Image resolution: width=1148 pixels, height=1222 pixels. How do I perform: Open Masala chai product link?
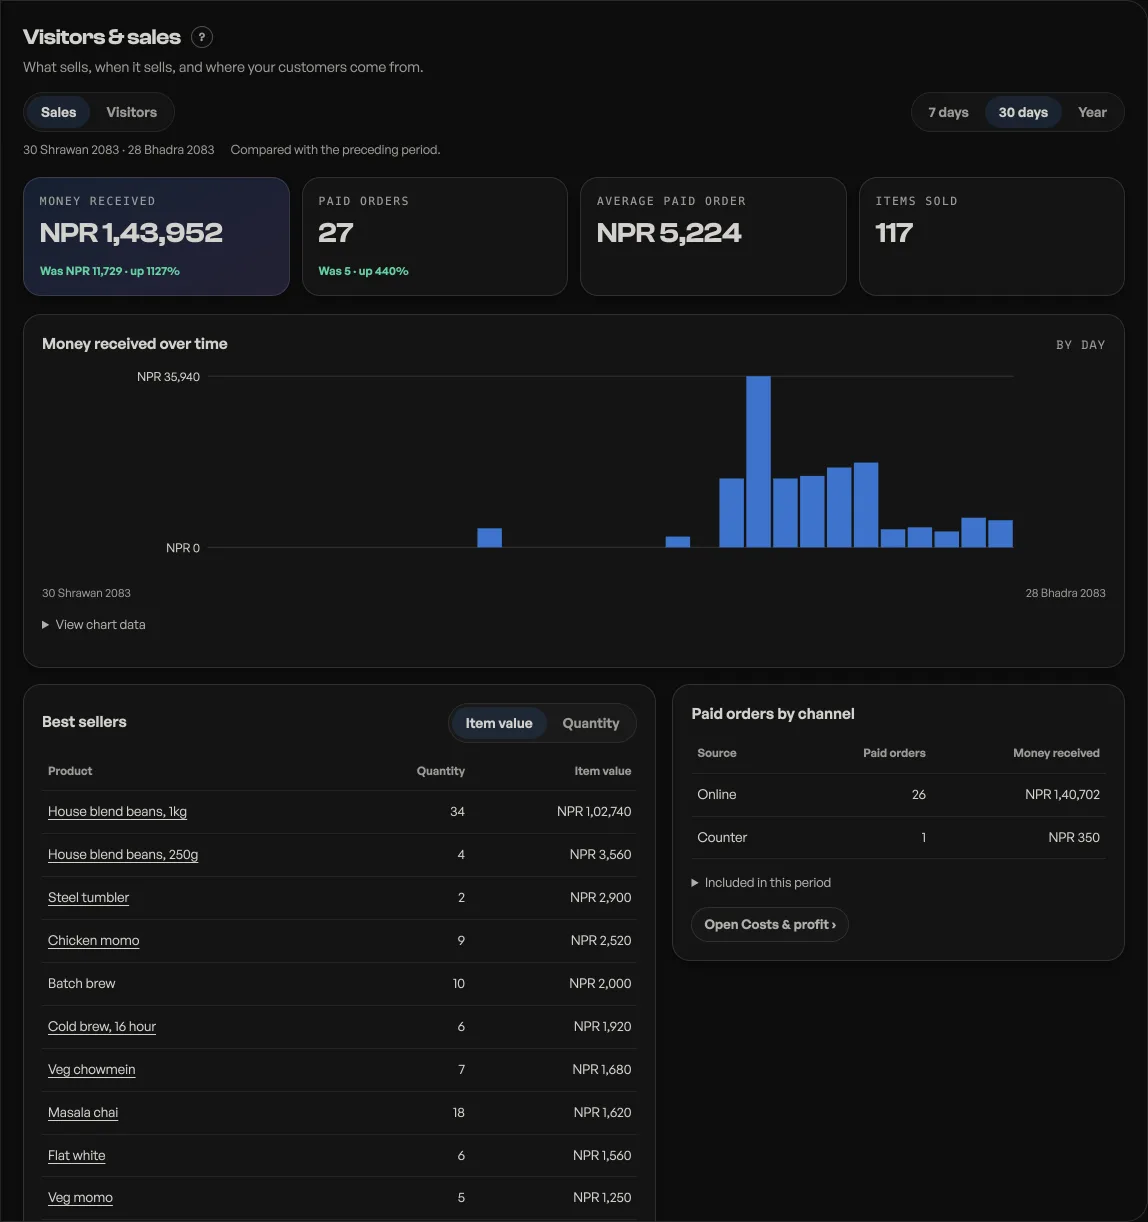pos(83,1112)
